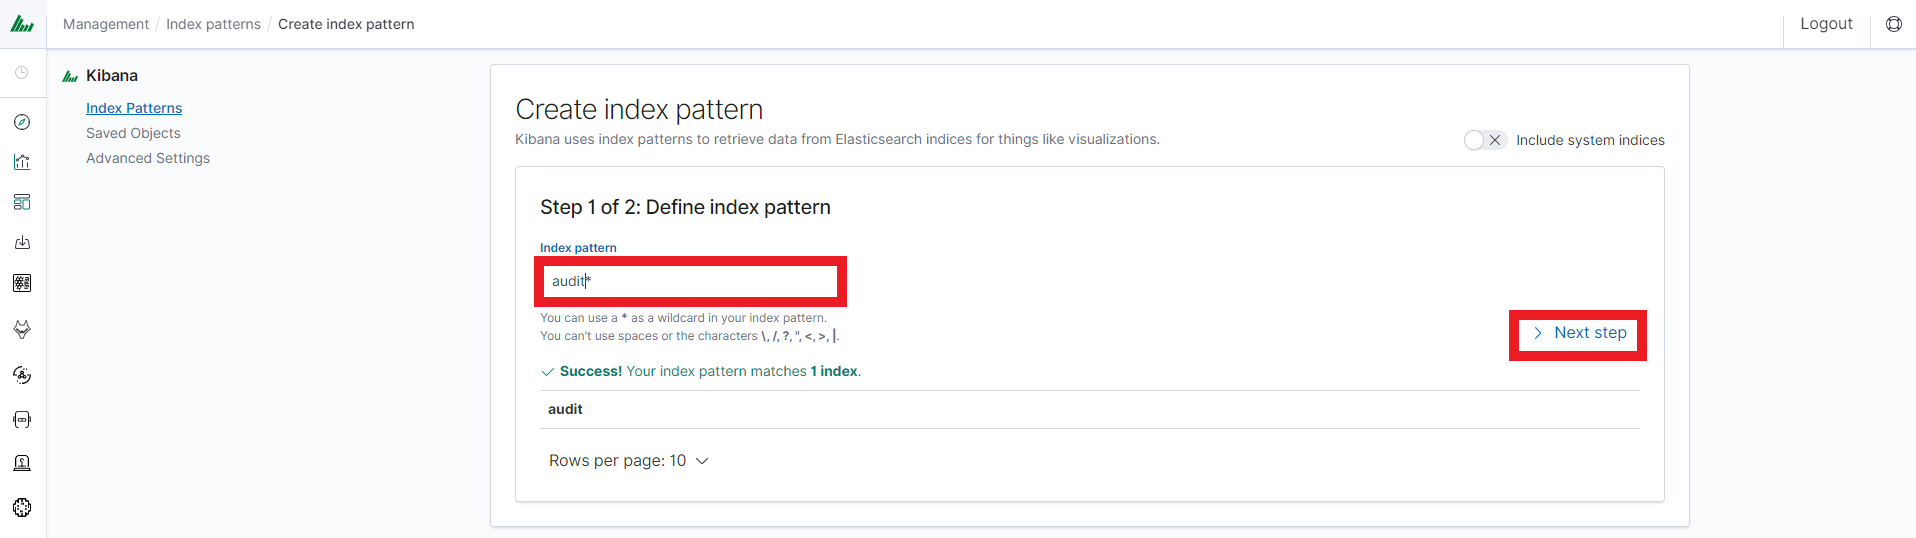
Task: Go to Index patterns breadcrumb
Action: (x=213, y=24)
